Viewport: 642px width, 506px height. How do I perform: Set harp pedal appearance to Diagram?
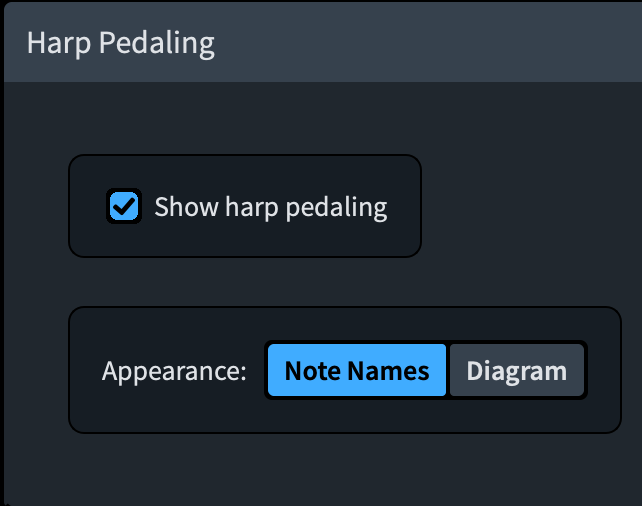(516, 371)
